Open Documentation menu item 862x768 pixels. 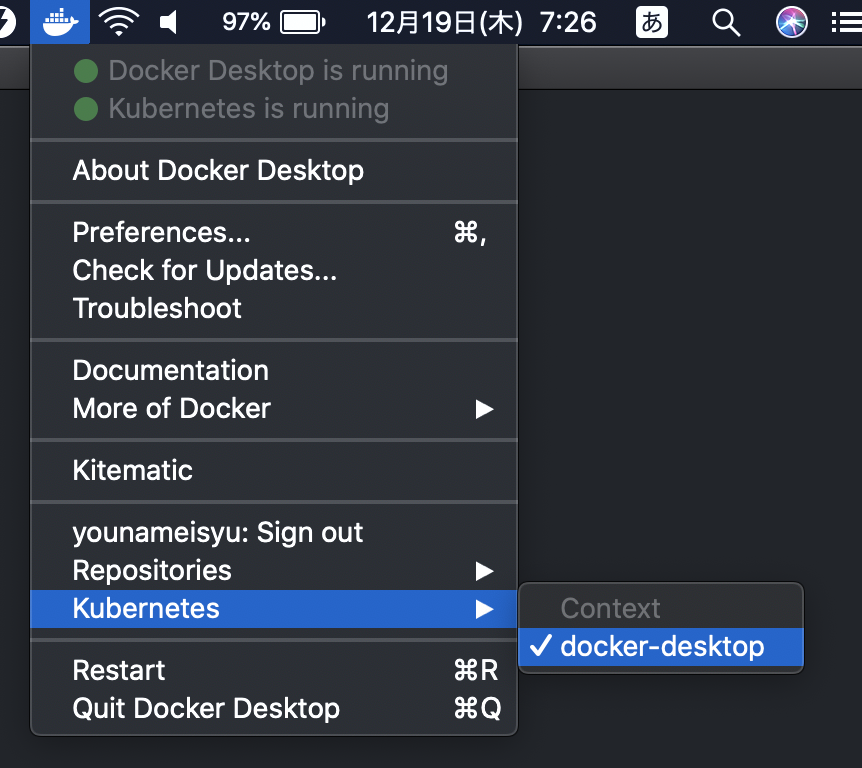click(x=274, y=370)
